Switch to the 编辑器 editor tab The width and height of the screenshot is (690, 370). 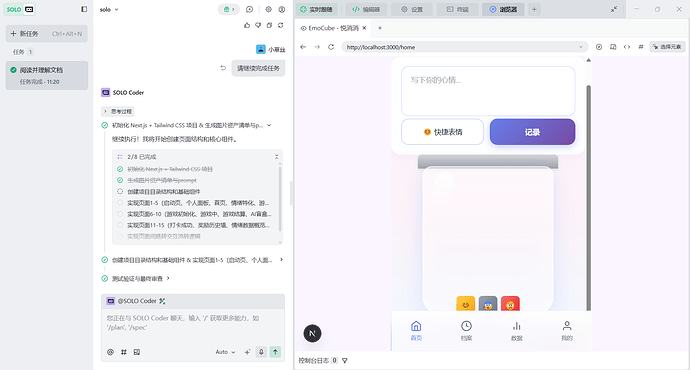pos(366,9)
